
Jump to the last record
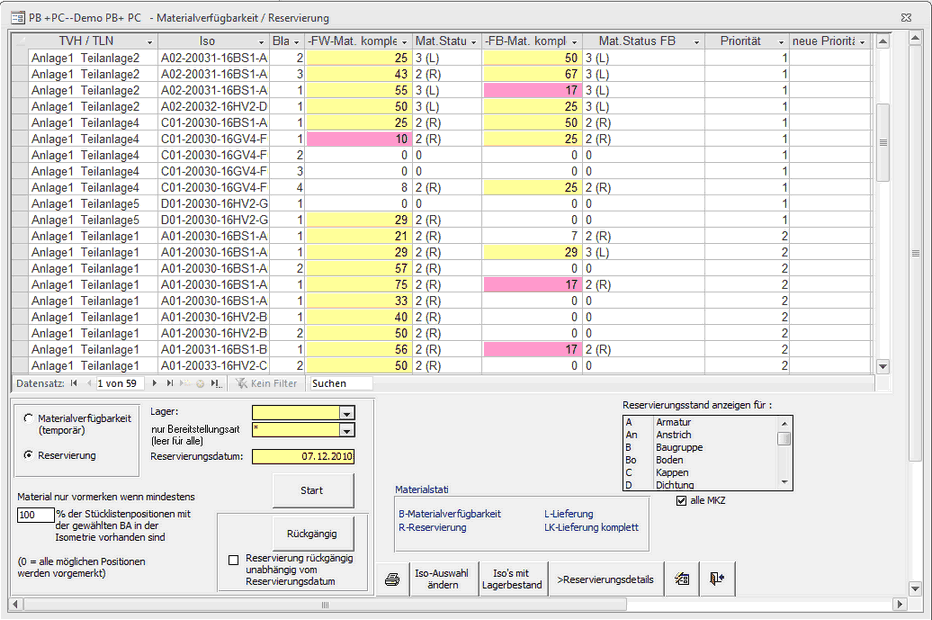[x=170, y=383]
